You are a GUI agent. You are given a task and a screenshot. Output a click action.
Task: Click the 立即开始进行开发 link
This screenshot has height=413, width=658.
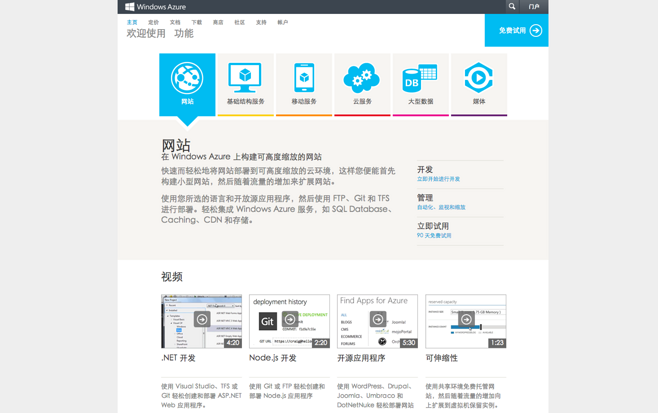tap(438, 180)
